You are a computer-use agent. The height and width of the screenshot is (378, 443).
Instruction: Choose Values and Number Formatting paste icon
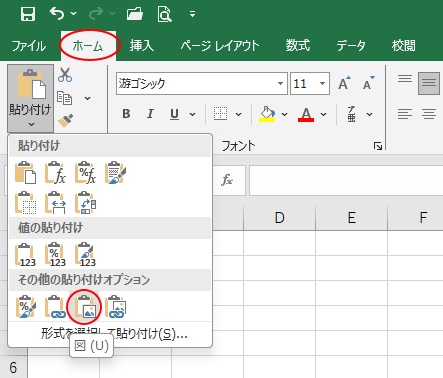click(x=55, y=255)
